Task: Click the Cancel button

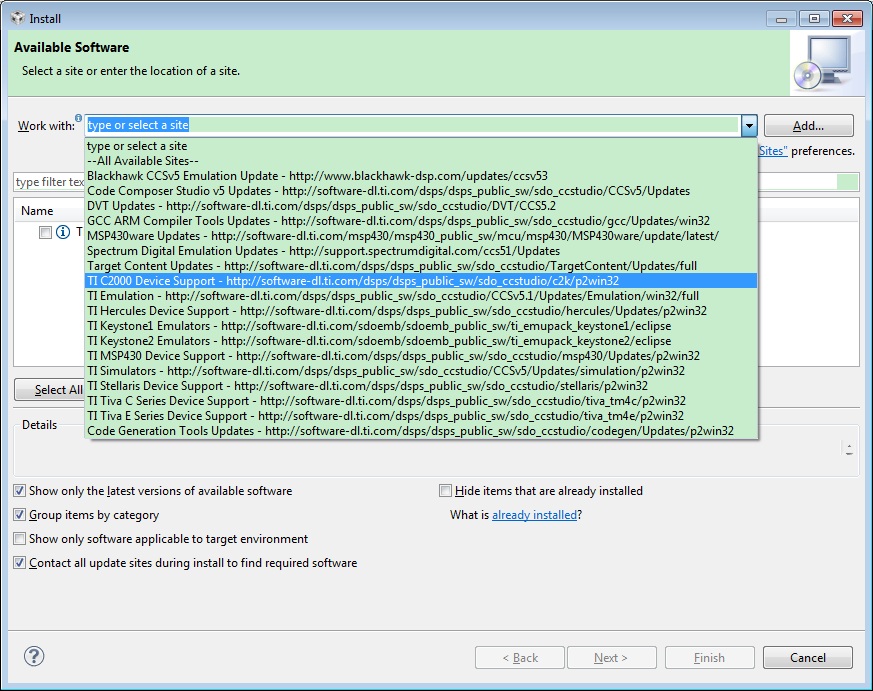Action: click(807, 658)
